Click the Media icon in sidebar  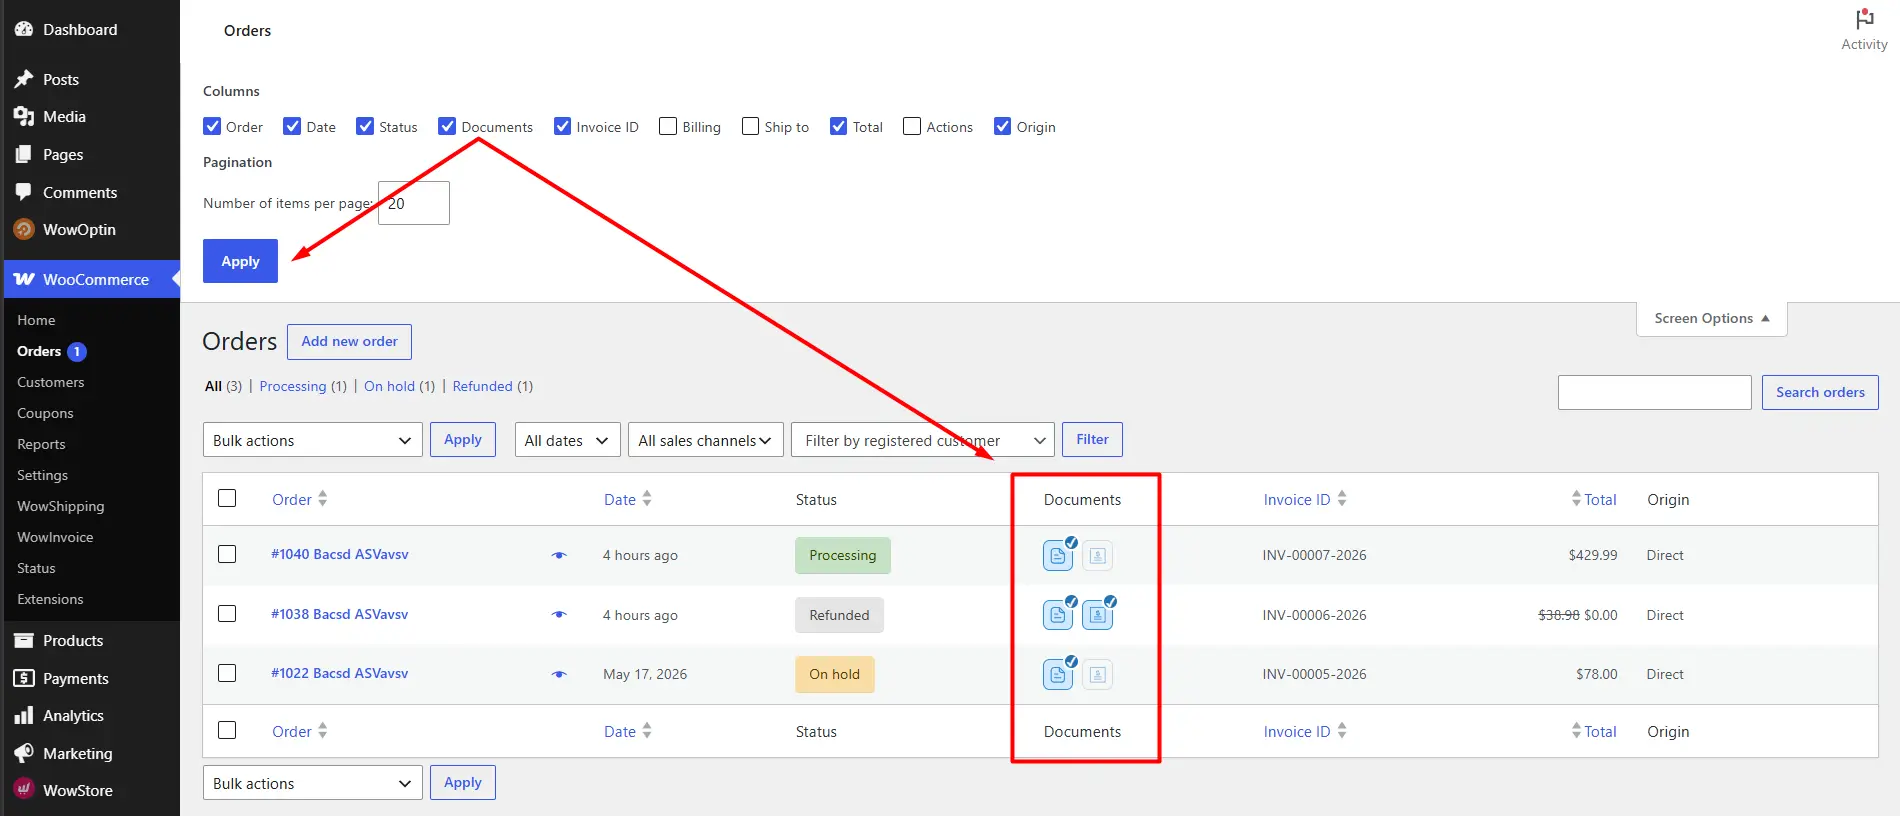tap(24, 117)
